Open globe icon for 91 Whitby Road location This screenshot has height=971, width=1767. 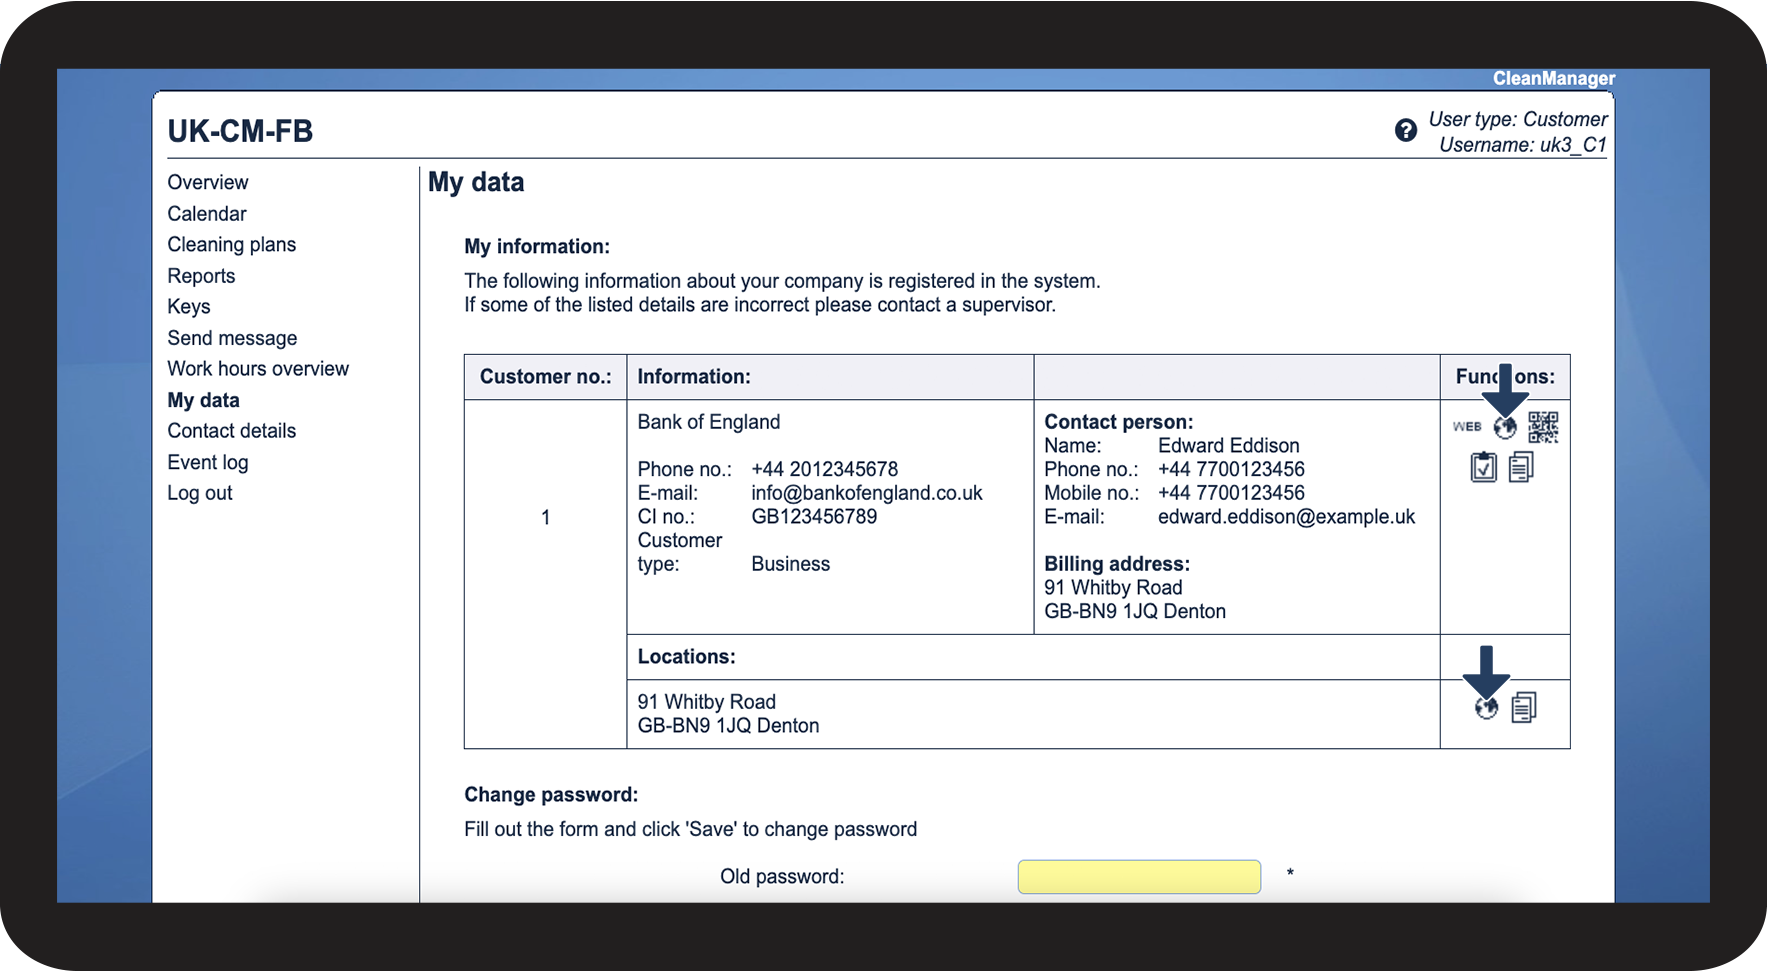point(1487,708)
